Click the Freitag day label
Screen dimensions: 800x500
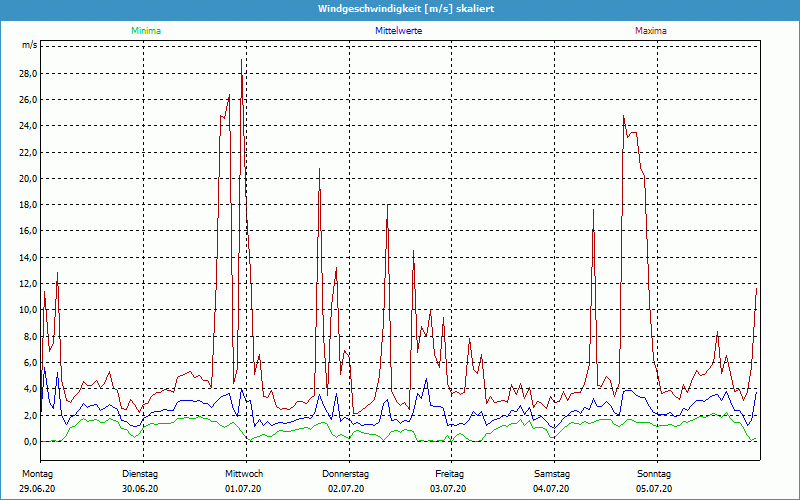pos(449,474)
